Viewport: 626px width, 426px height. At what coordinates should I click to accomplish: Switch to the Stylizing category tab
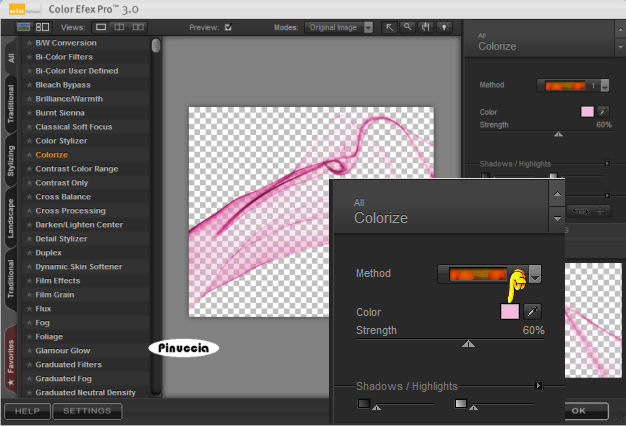tap(11, 161)
